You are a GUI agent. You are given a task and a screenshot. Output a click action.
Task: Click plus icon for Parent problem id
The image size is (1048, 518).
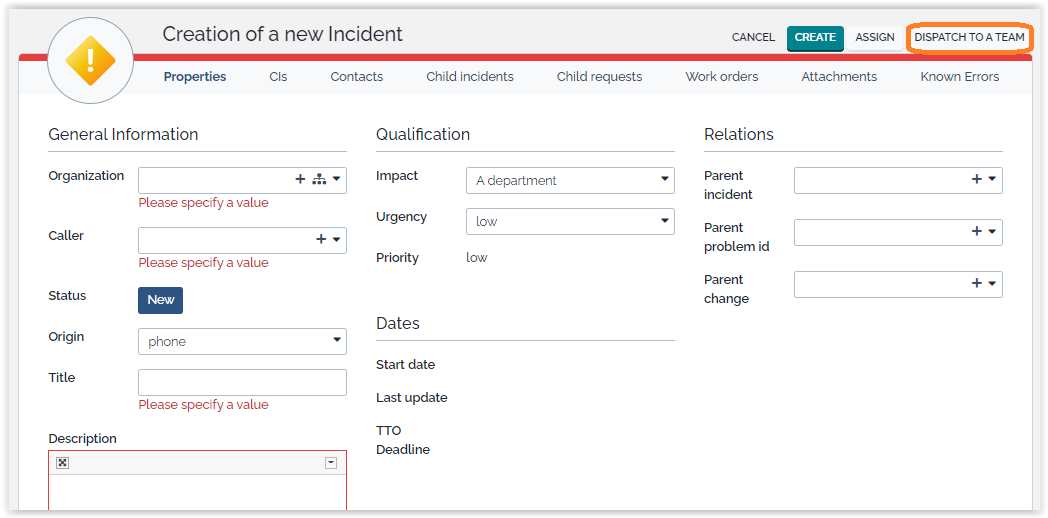click(x=977, y=232)
